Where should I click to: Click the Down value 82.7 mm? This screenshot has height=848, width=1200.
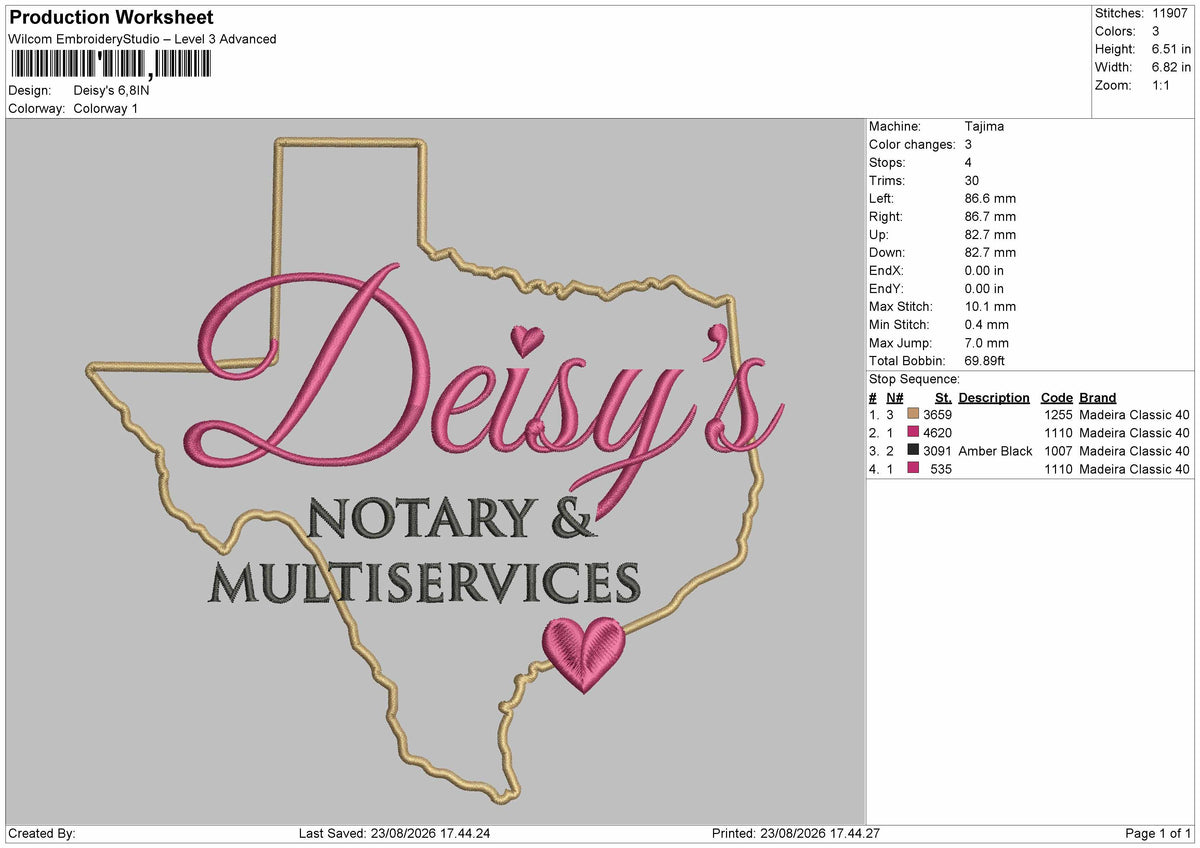(x=990, y=252)
